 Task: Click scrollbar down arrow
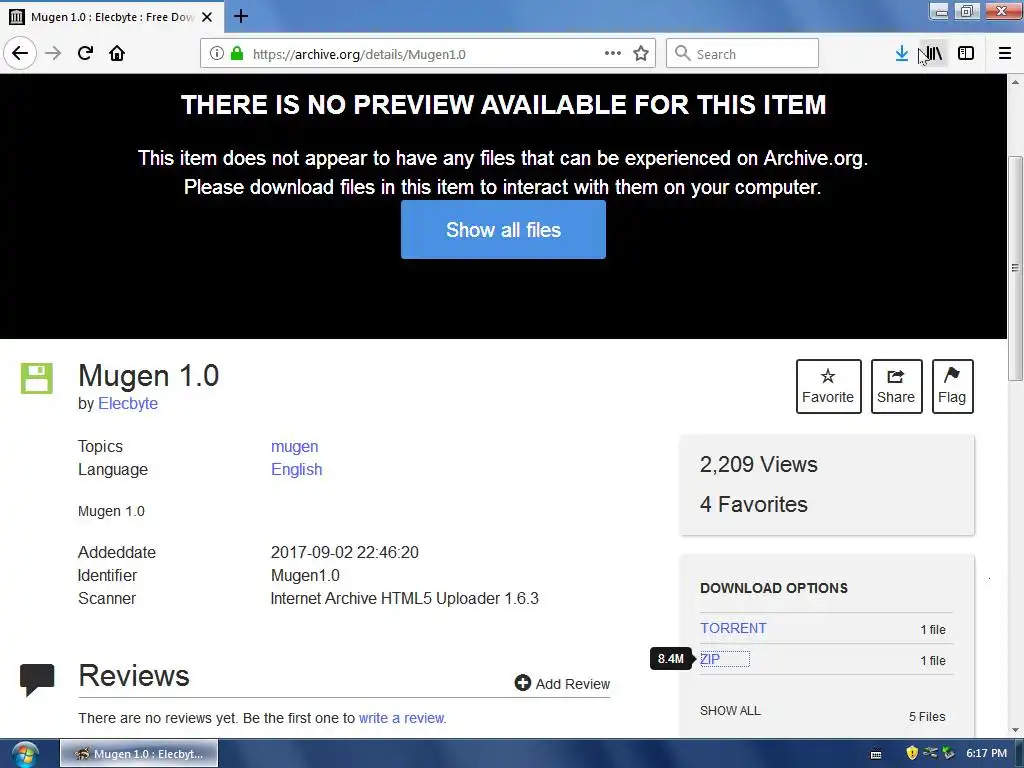[1015, 730]
